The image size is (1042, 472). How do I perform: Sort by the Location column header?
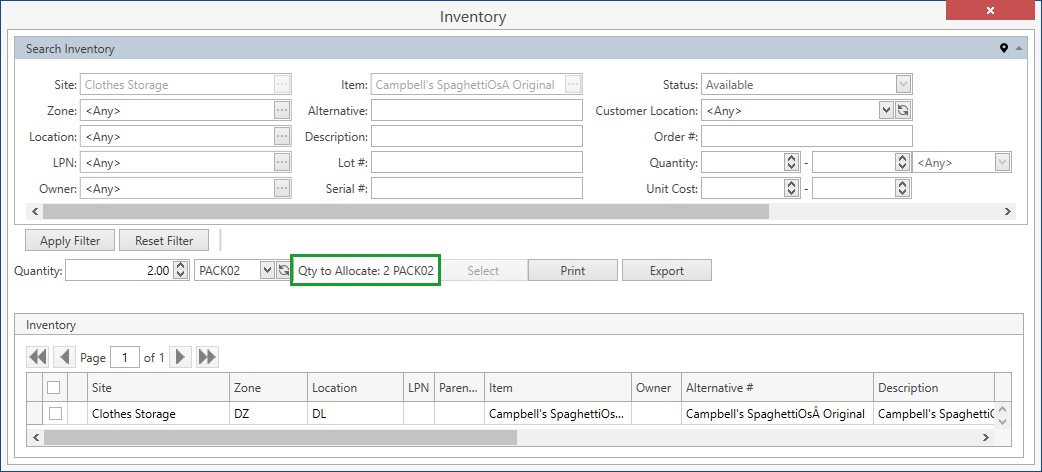click(x=356, y=388)
